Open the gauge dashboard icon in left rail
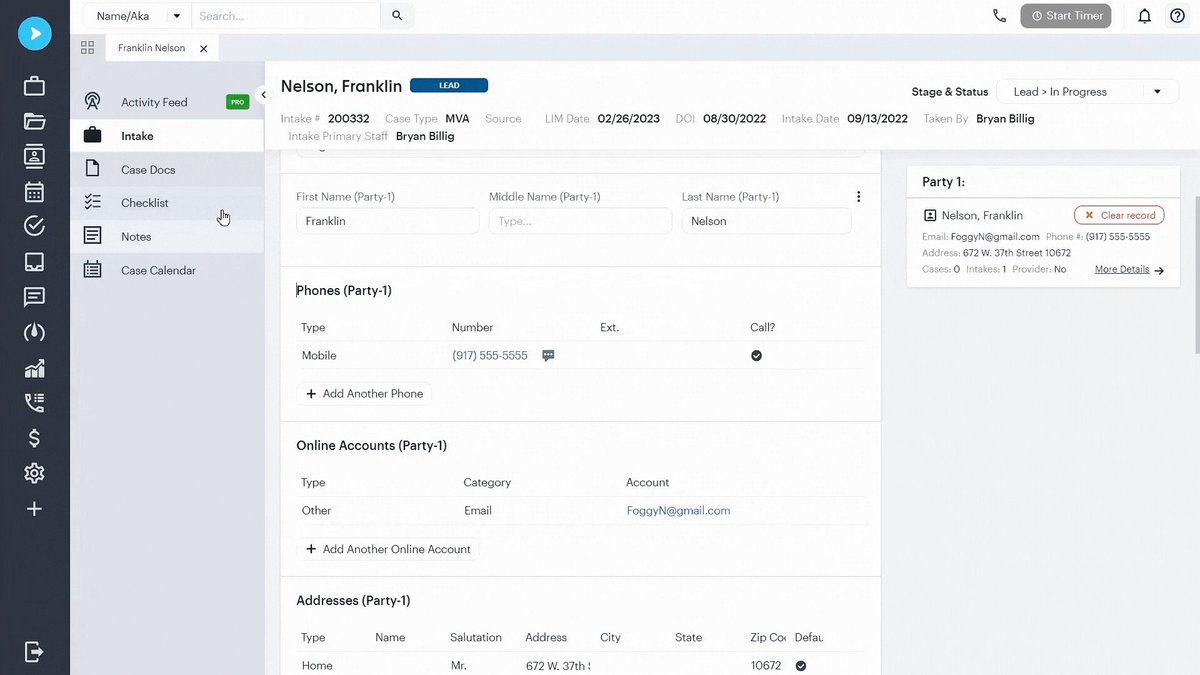This screenshot has height=675, width=1200. (x=34, y=332)
